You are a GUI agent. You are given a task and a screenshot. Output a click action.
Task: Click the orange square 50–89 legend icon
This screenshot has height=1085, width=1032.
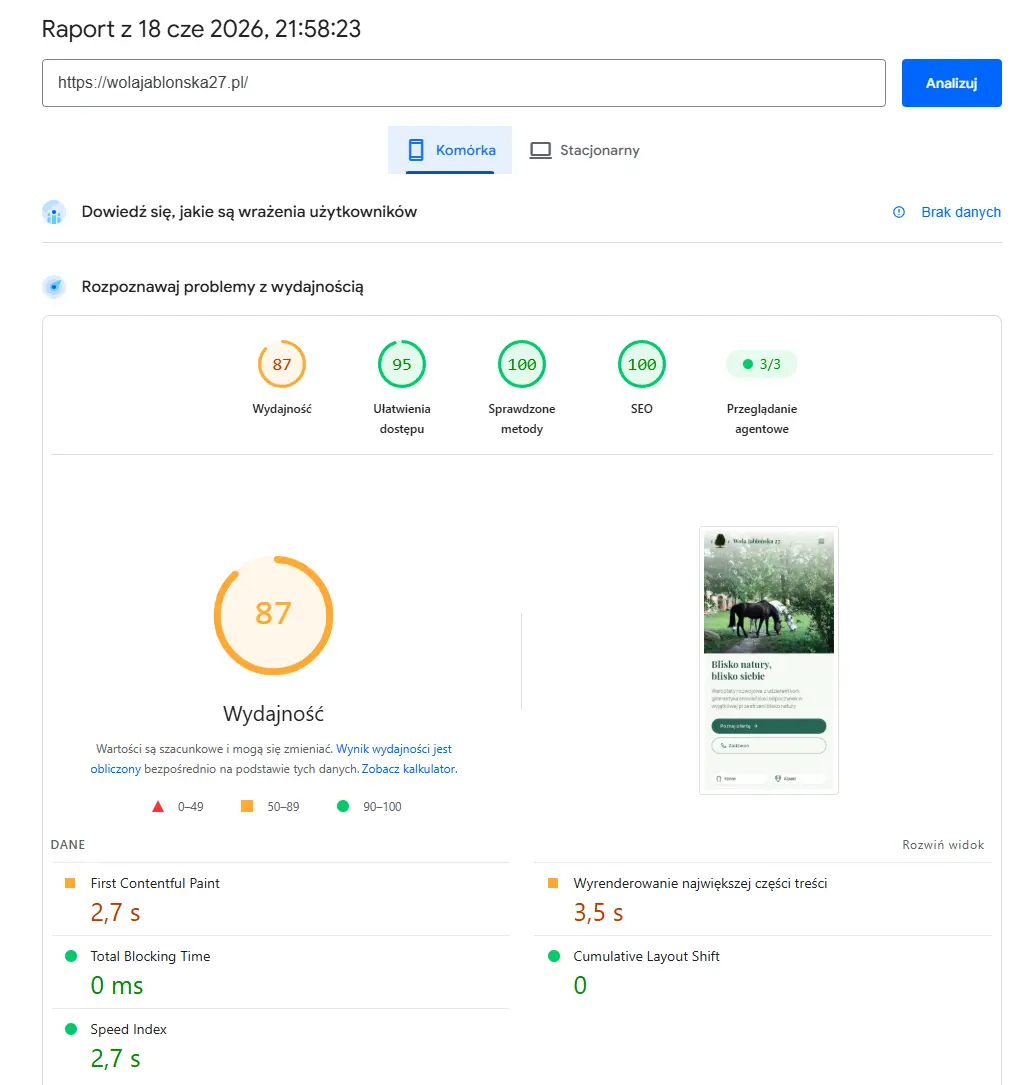point(246,806)
